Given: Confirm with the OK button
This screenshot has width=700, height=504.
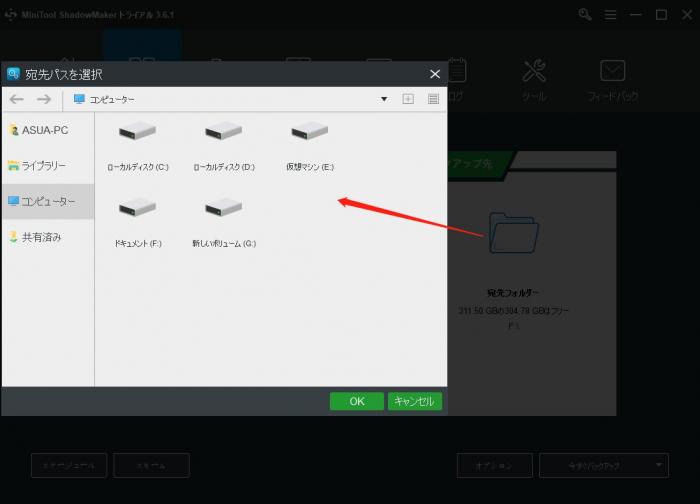Looking at the screenshot, I should (x=357, y=401).
